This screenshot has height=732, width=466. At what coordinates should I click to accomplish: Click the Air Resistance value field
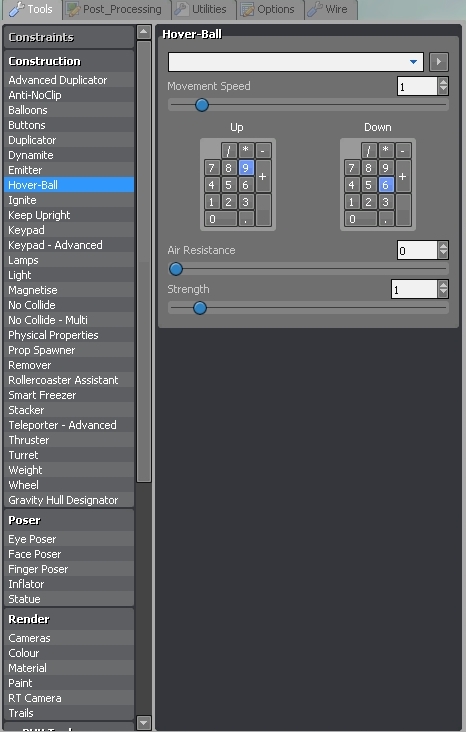tap(417, 251)
